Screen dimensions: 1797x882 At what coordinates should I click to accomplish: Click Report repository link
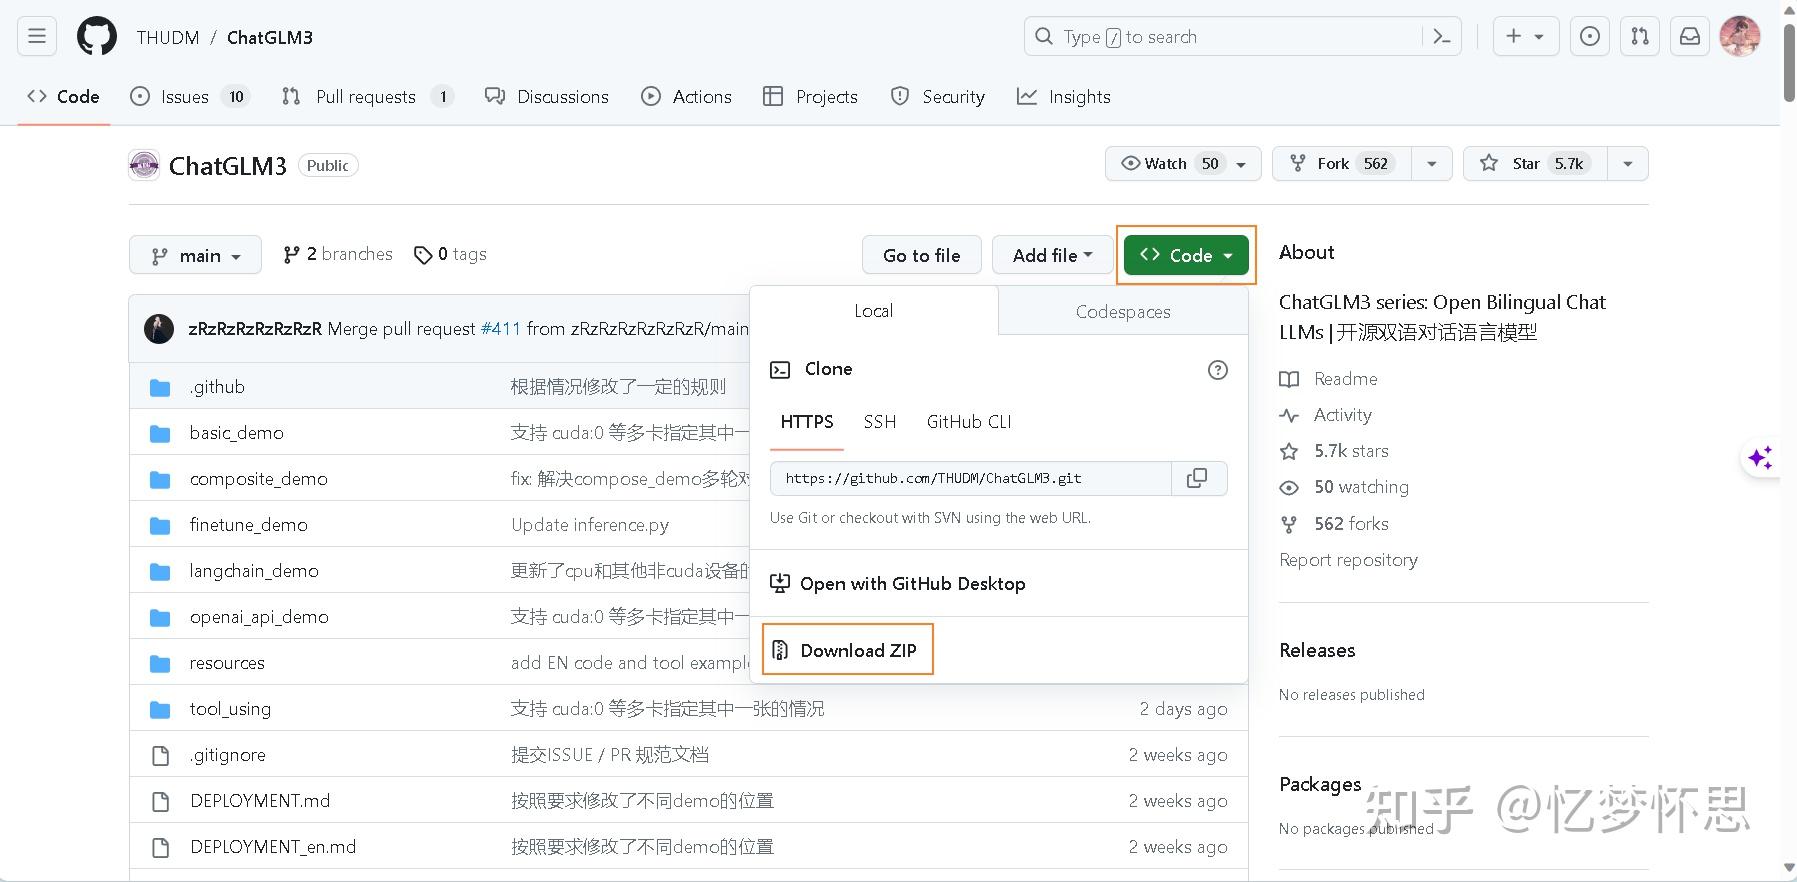pyautogui.click(x=1348, y=560)
